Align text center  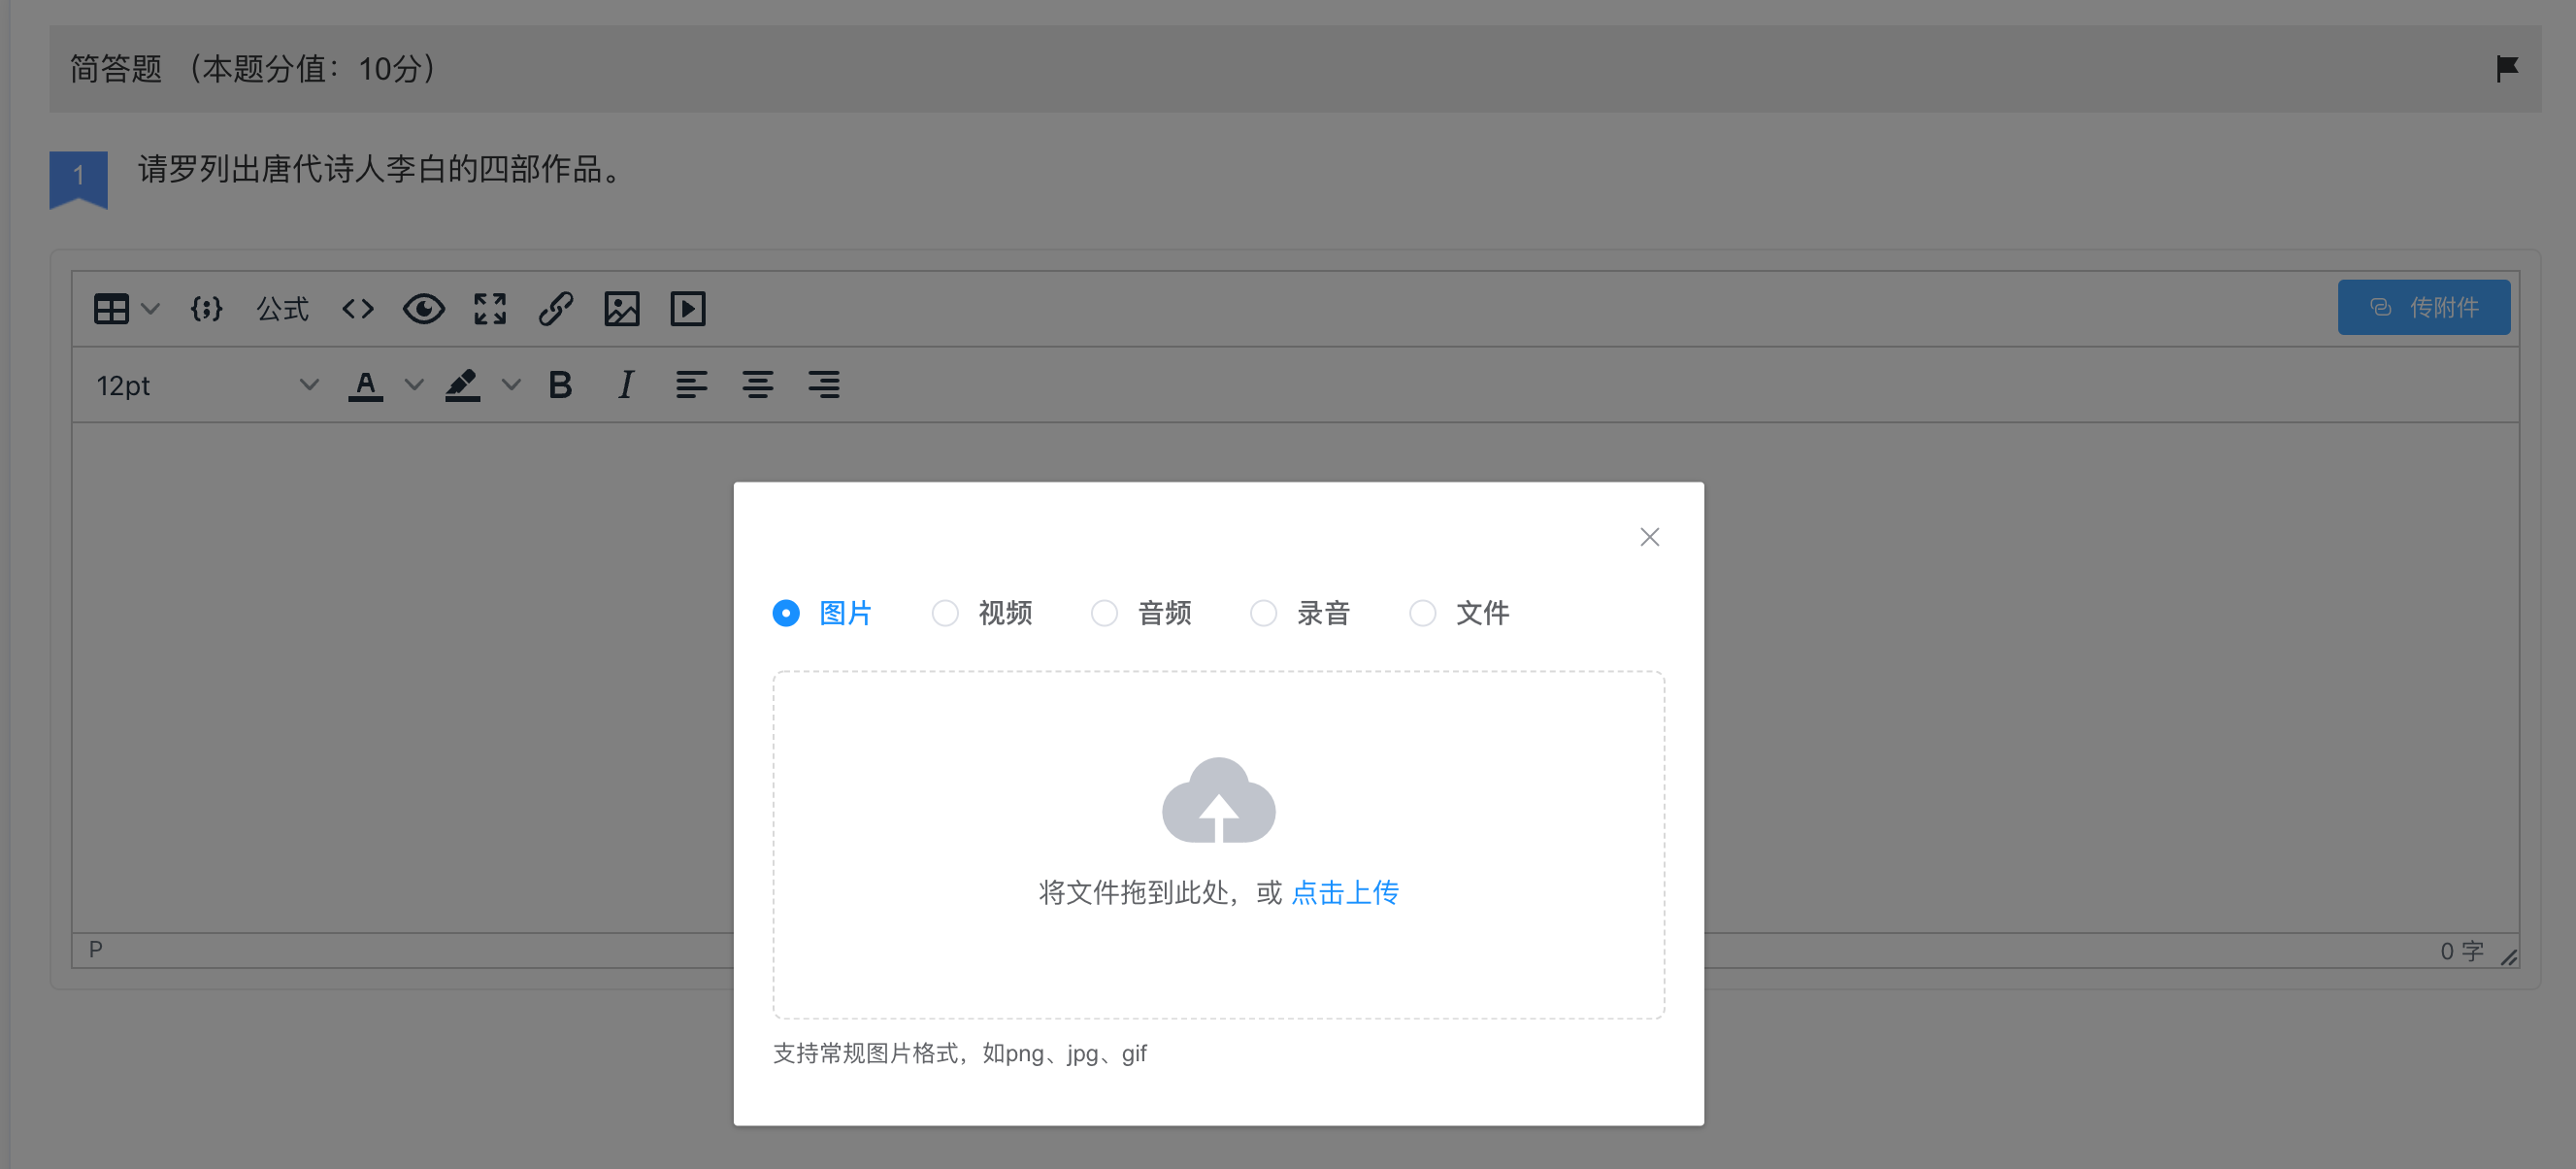click(758, 385)
